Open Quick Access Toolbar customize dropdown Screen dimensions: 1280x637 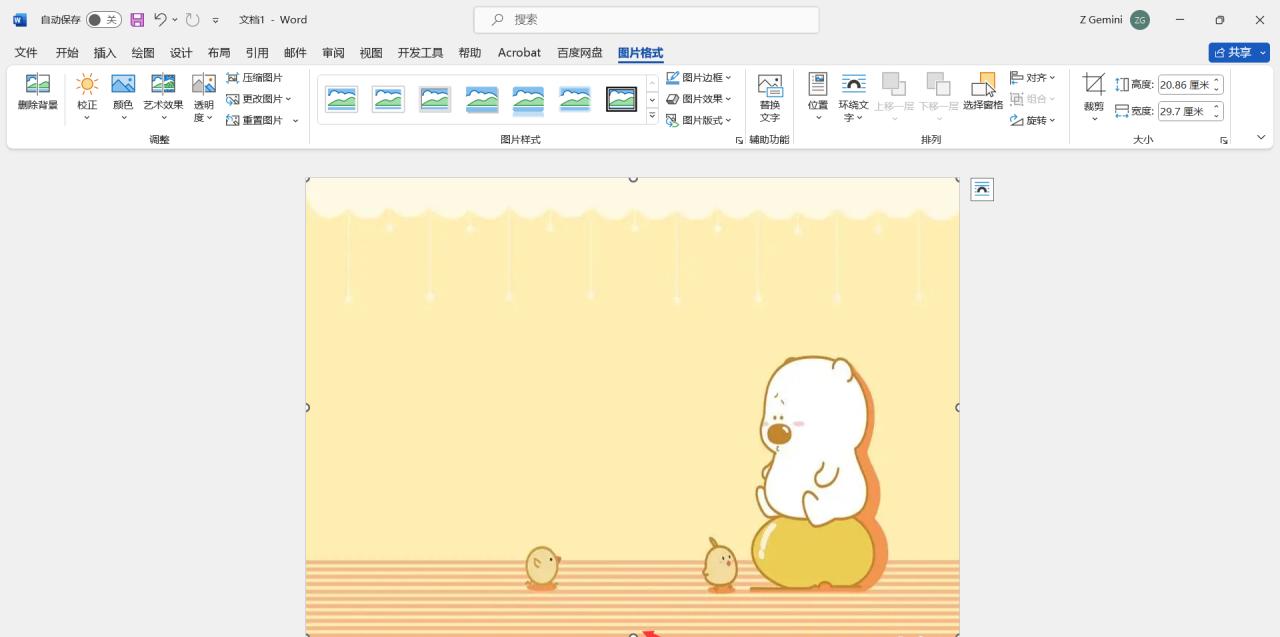[x=216, y=20]
